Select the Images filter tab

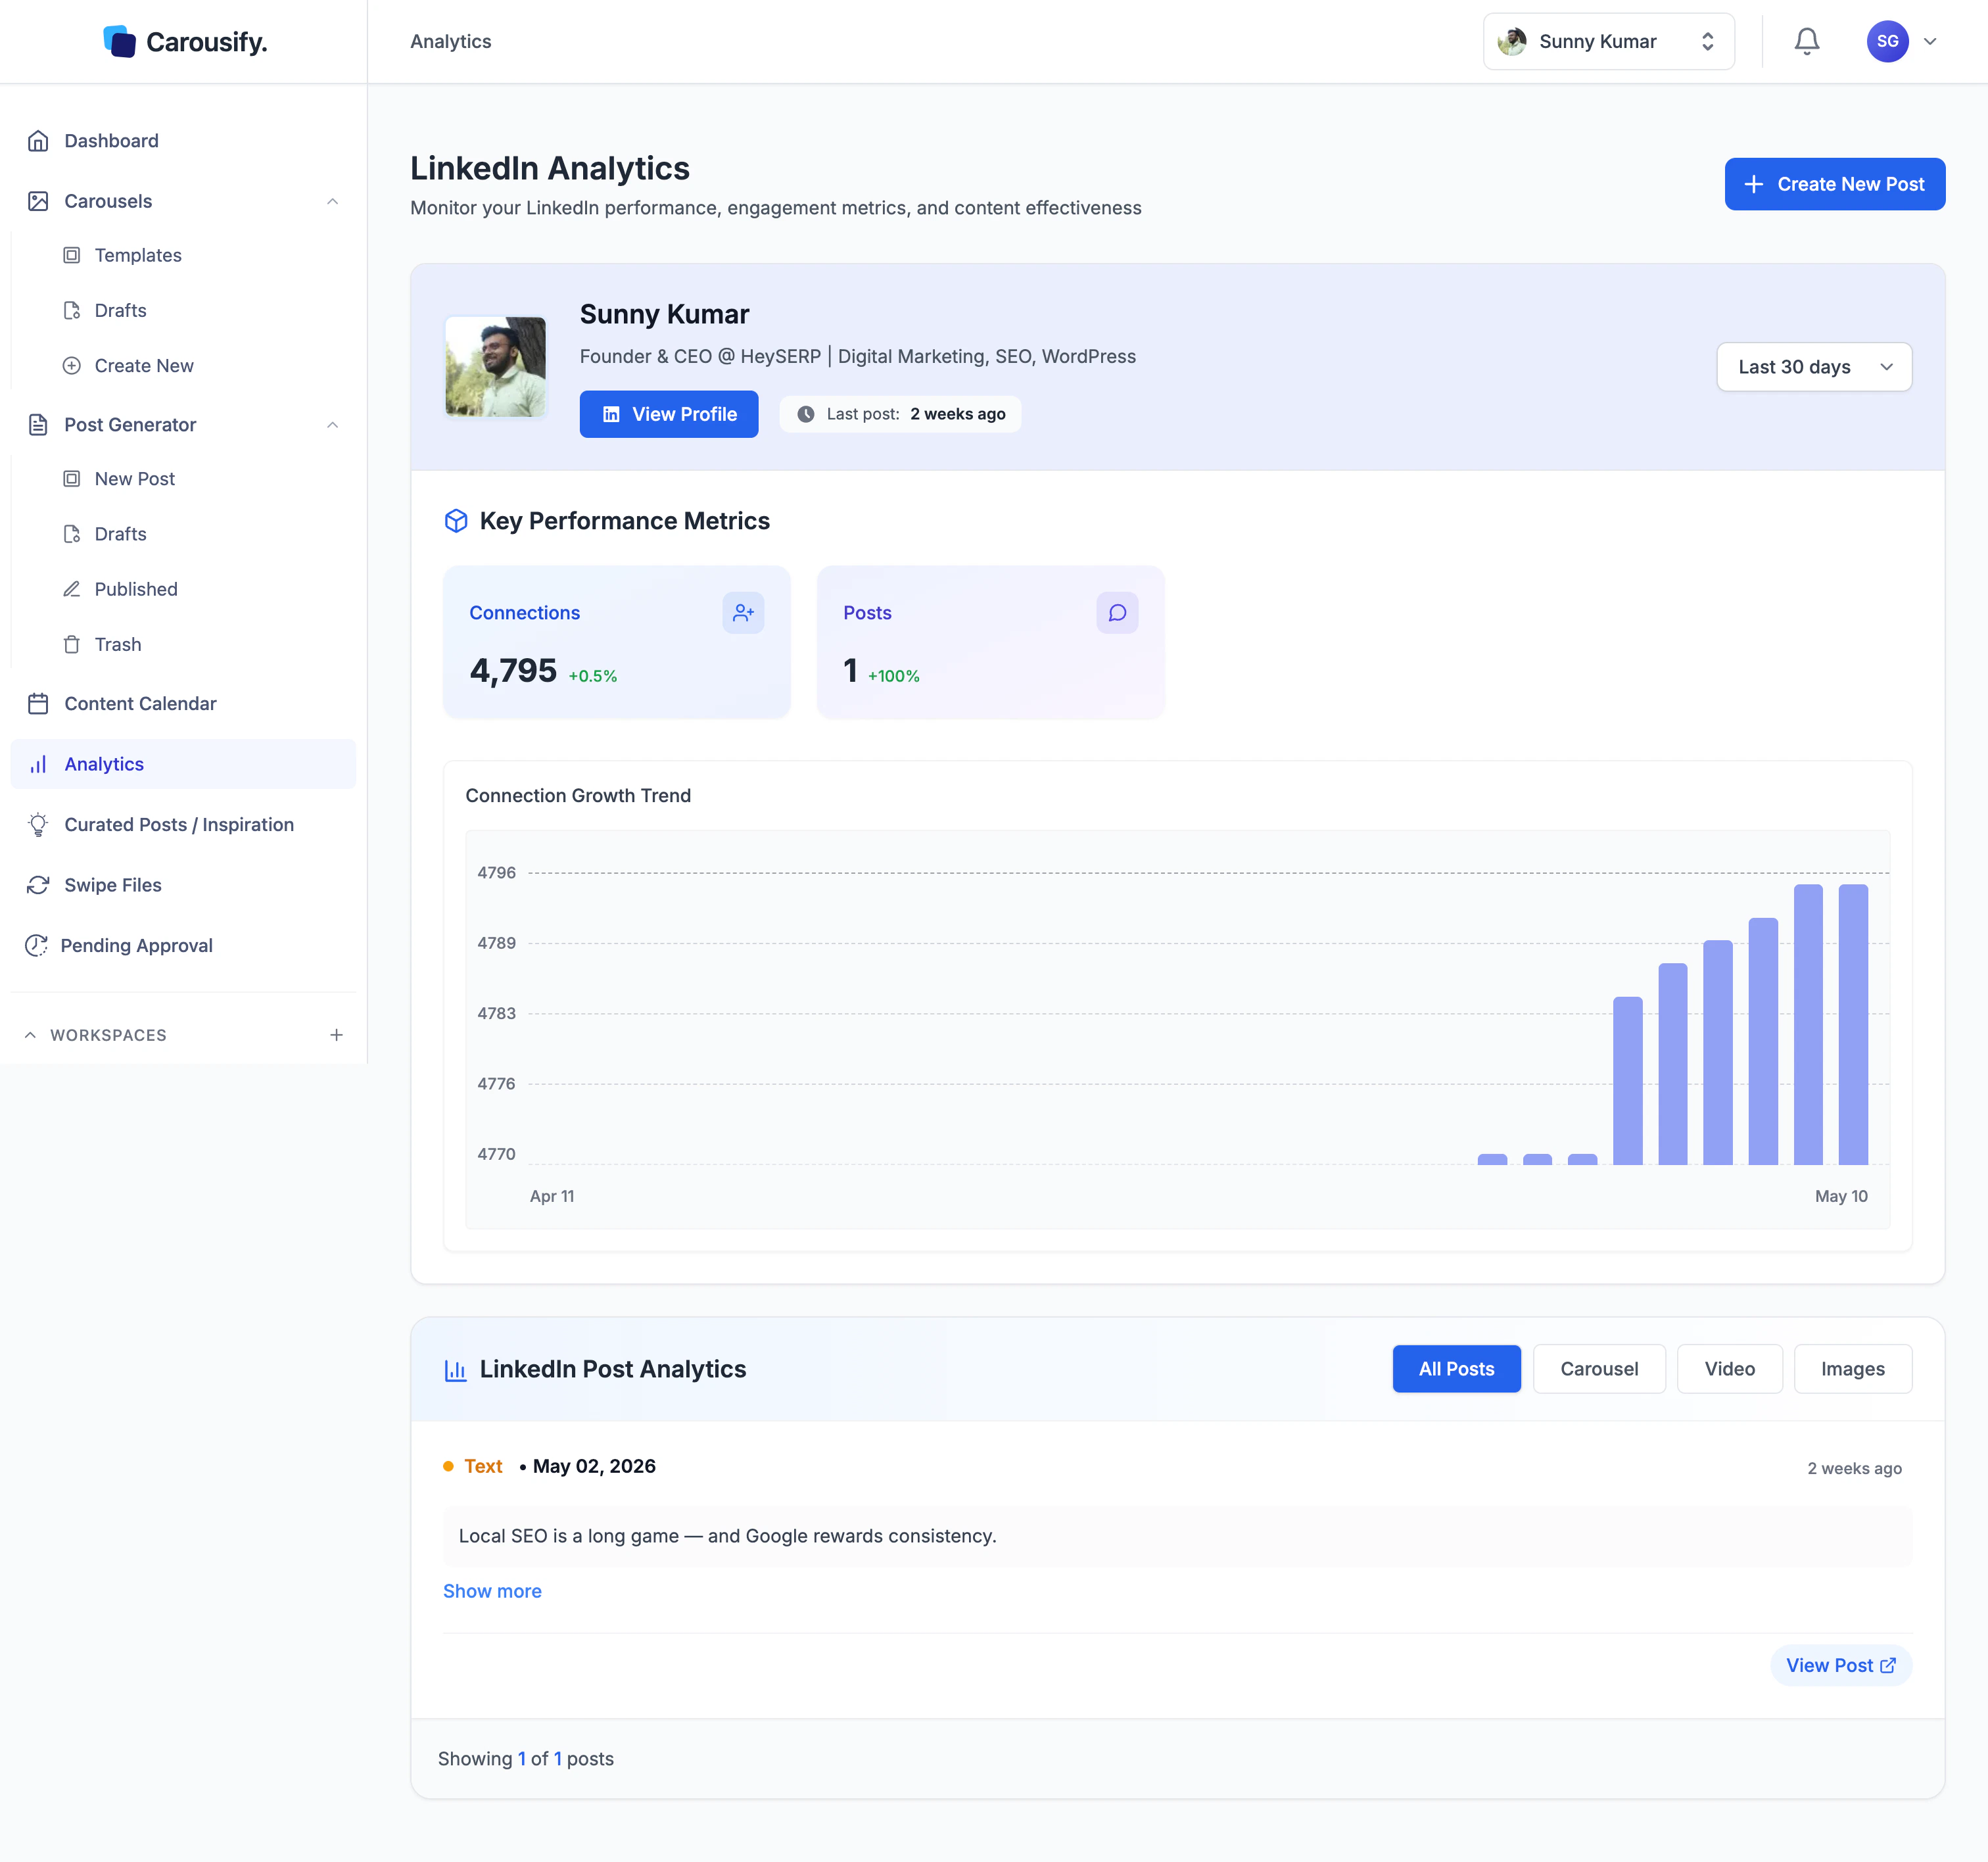[x=1852, y=1369]
